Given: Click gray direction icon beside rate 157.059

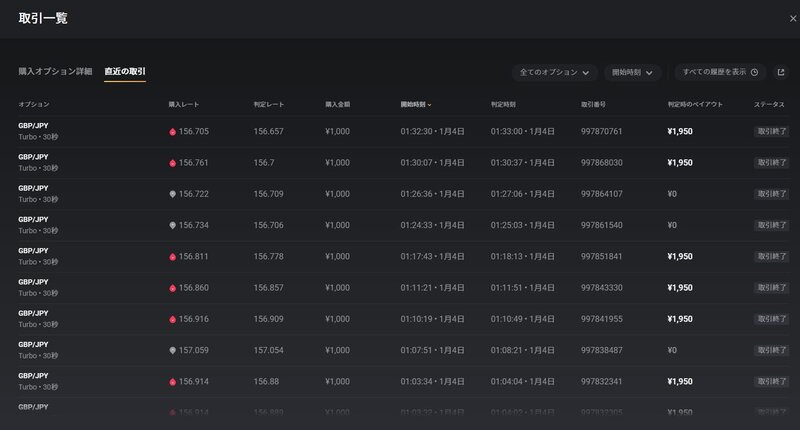Looking at the screenshot, I should [x=172, y=350].
